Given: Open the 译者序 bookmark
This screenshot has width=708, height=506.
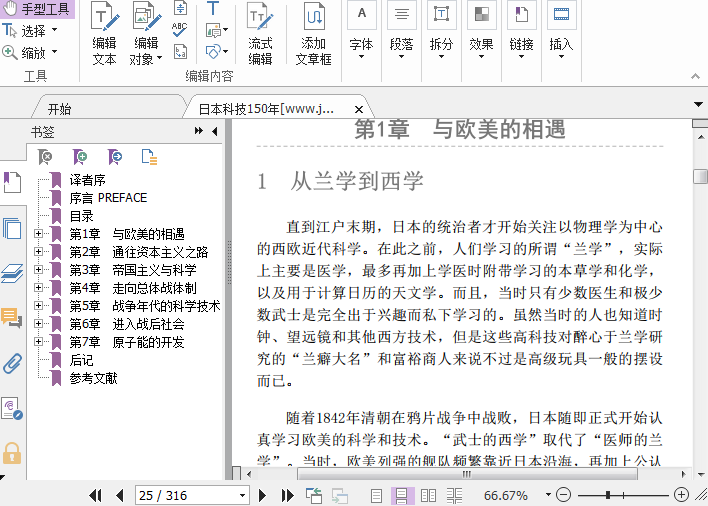Looking at the screenshot, I should tap(87, 180).
